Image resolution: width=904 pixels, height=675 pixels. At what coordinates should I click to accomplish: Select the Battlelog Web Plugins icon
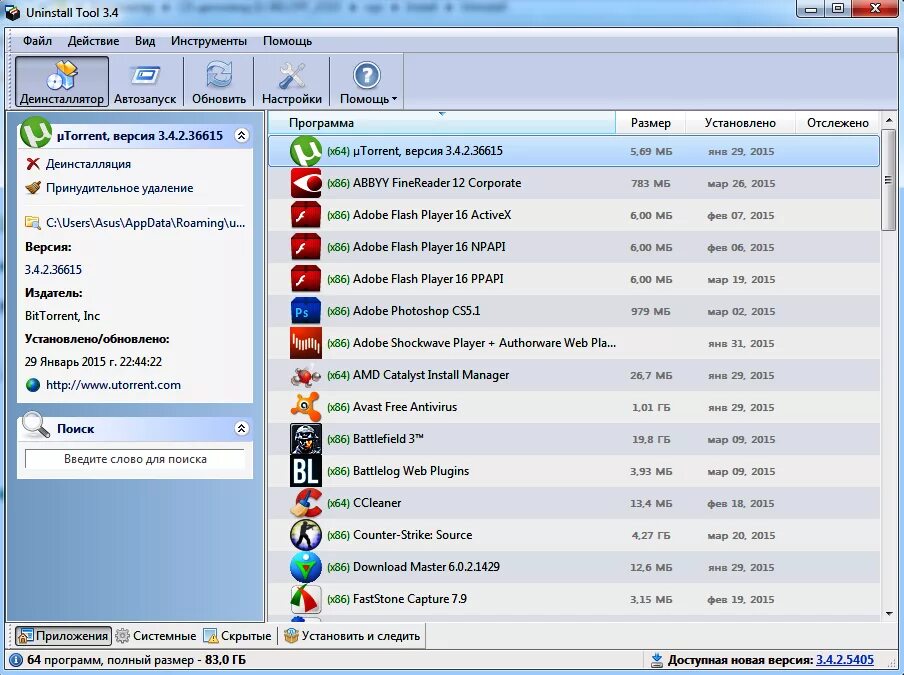tap(306, 471)
